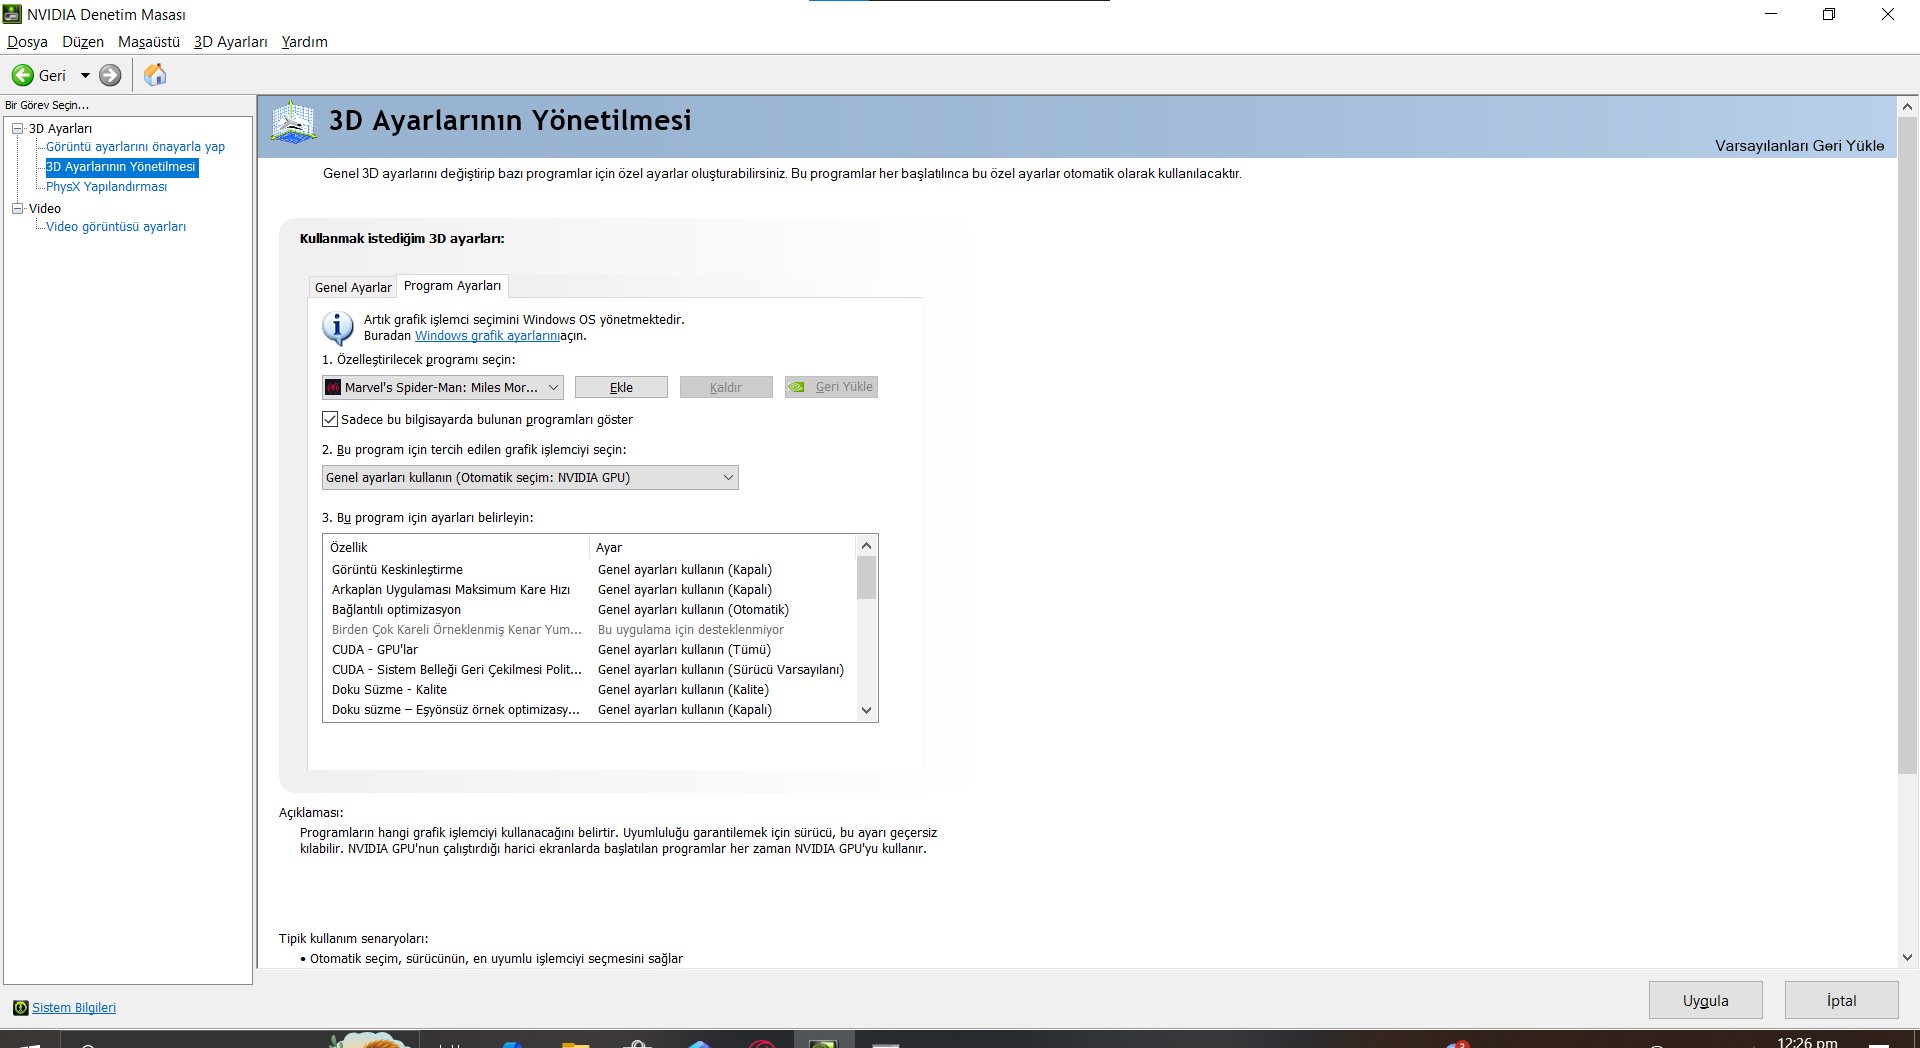Click 'Genel ayarları kullanın (Sürücü Varsayılanı)' value
Viewport: 1920px width, 1048px height.
pyautogui.click(x=721, y=670)
